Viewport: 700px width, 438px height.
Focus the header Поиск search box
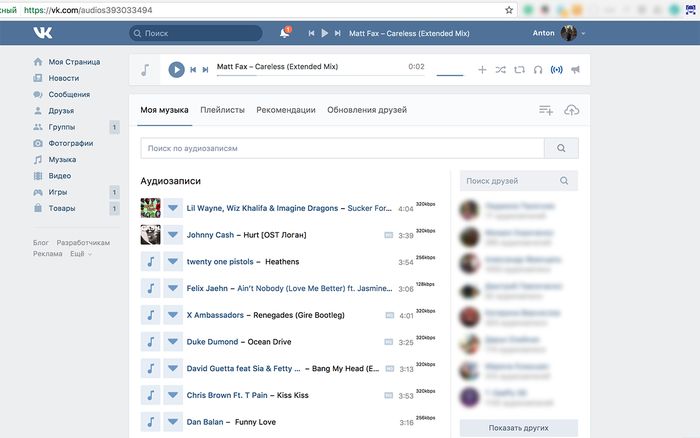pyautogui.click(x=196, y=33)
